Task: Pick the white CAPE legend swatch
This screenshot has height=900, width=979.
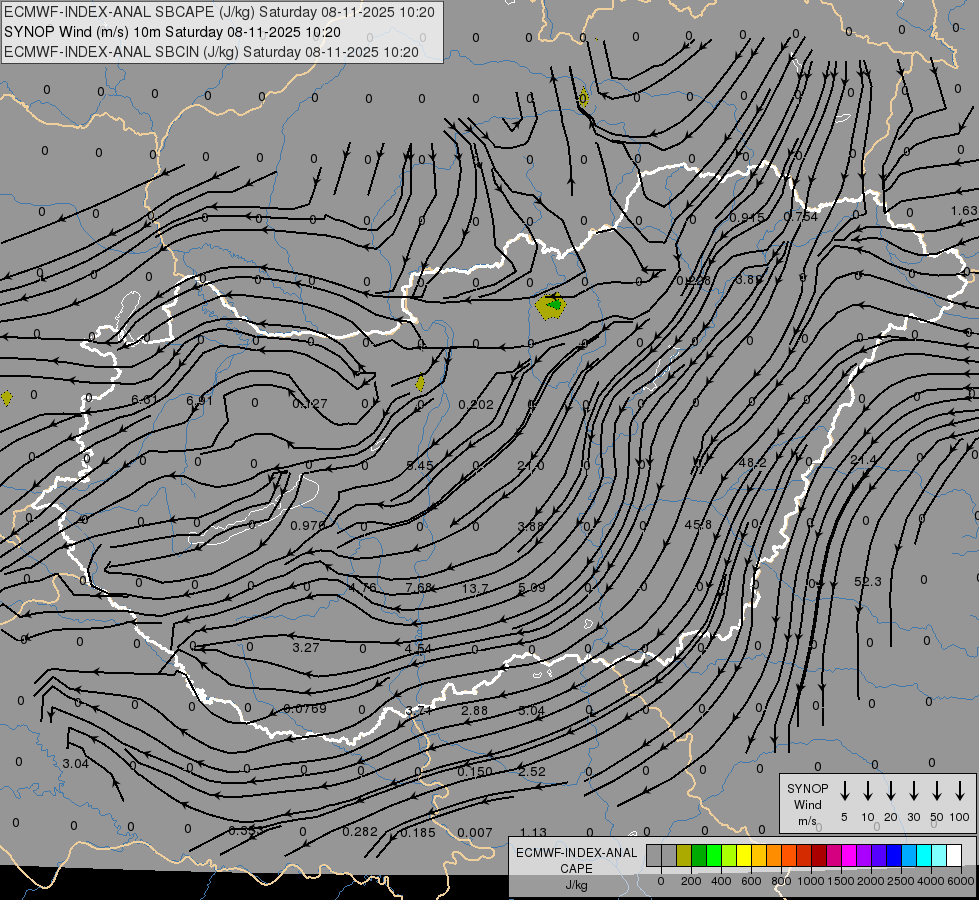Action: coord(953,856)
